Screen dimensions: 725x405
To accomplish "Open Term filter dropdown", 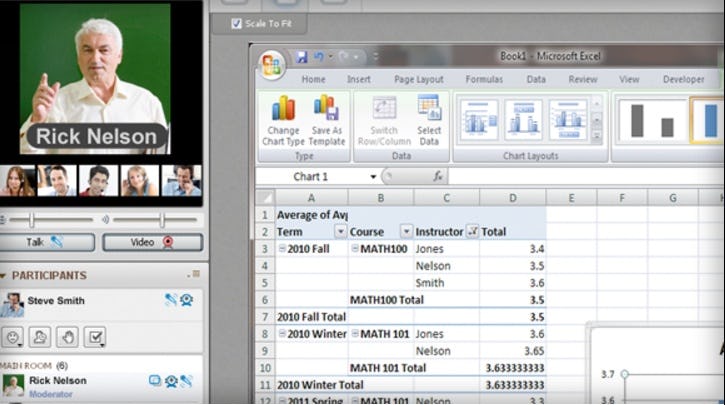I will click(x=340, y=231).
